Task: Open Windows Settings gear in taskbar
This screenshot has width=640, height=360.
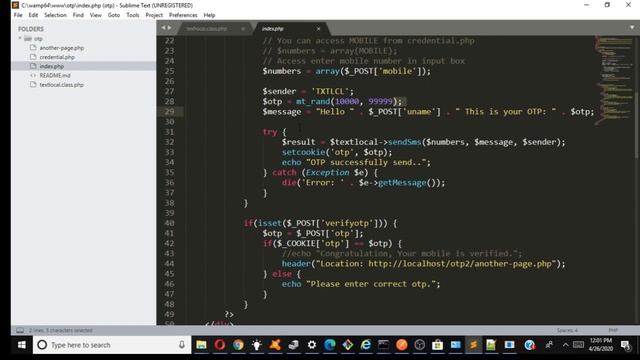Action: (x=311, y=345)
